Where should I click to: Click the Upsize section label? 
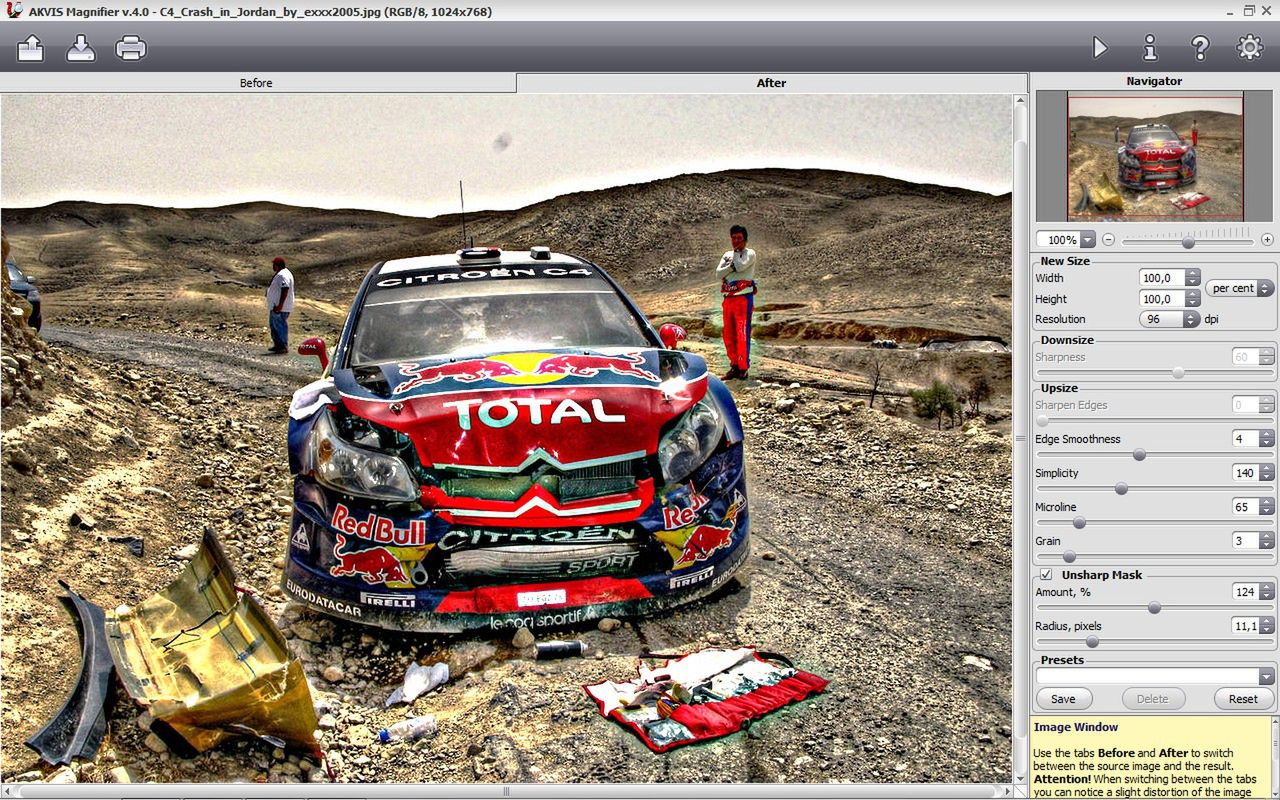pos(1059,388)
